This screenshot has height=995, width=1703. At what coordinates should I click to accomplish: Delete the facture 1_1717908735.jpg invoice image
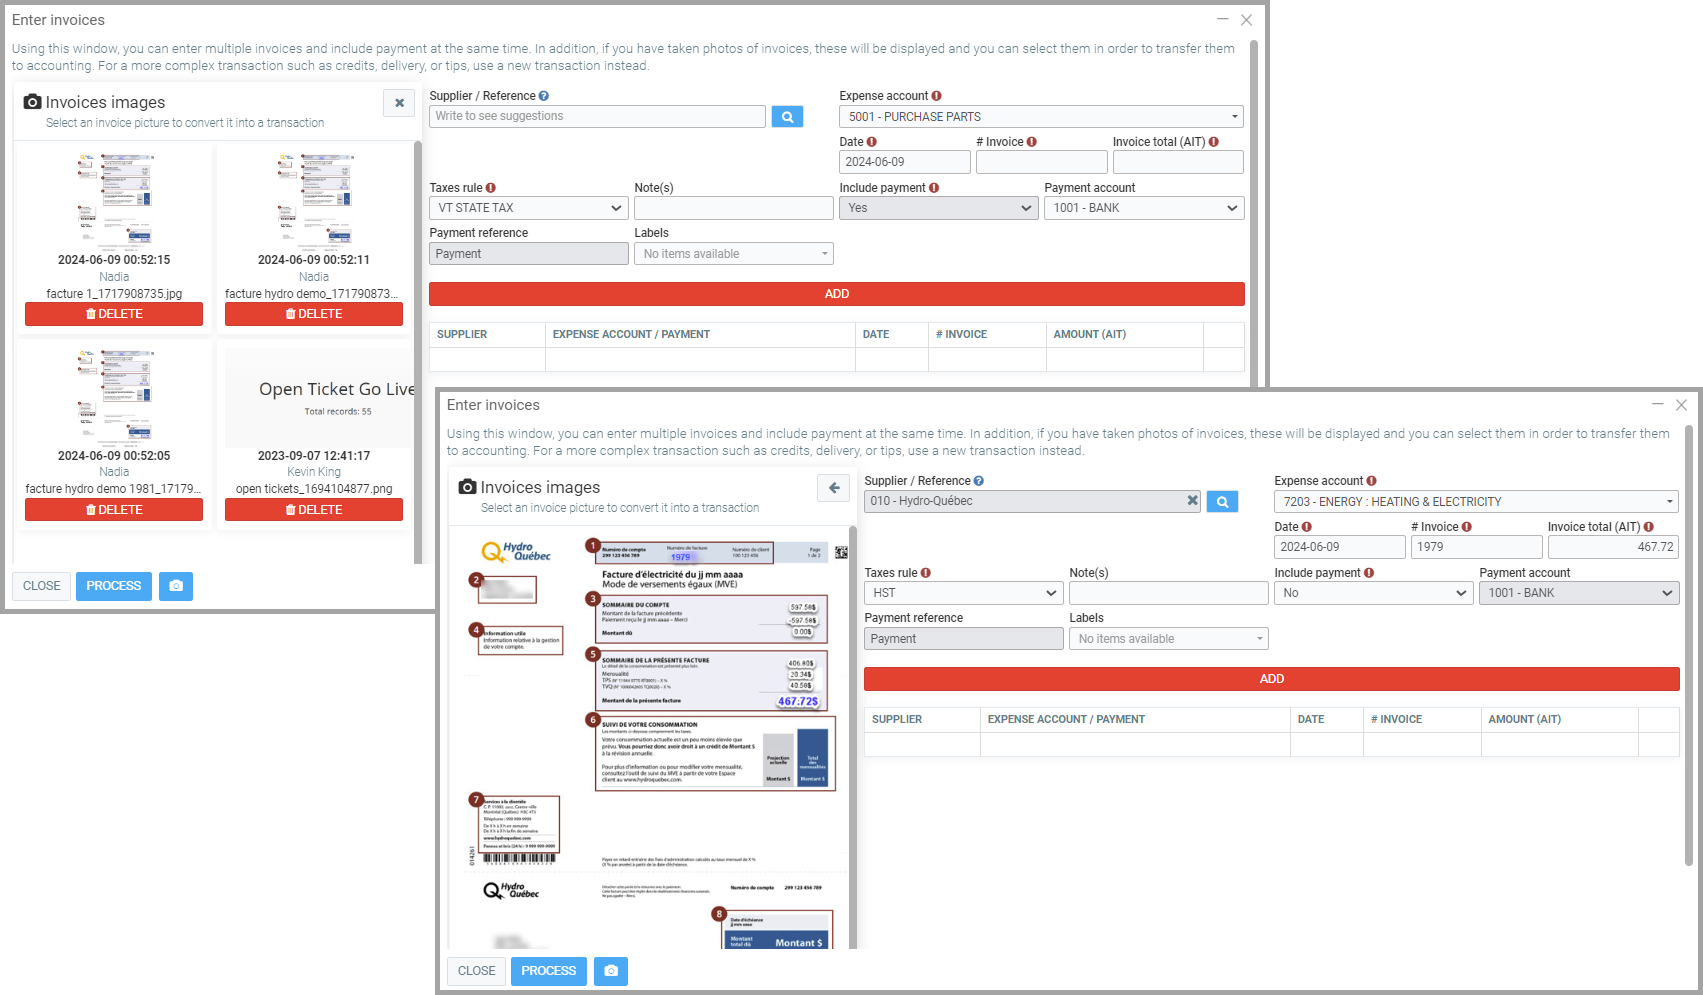114,314
